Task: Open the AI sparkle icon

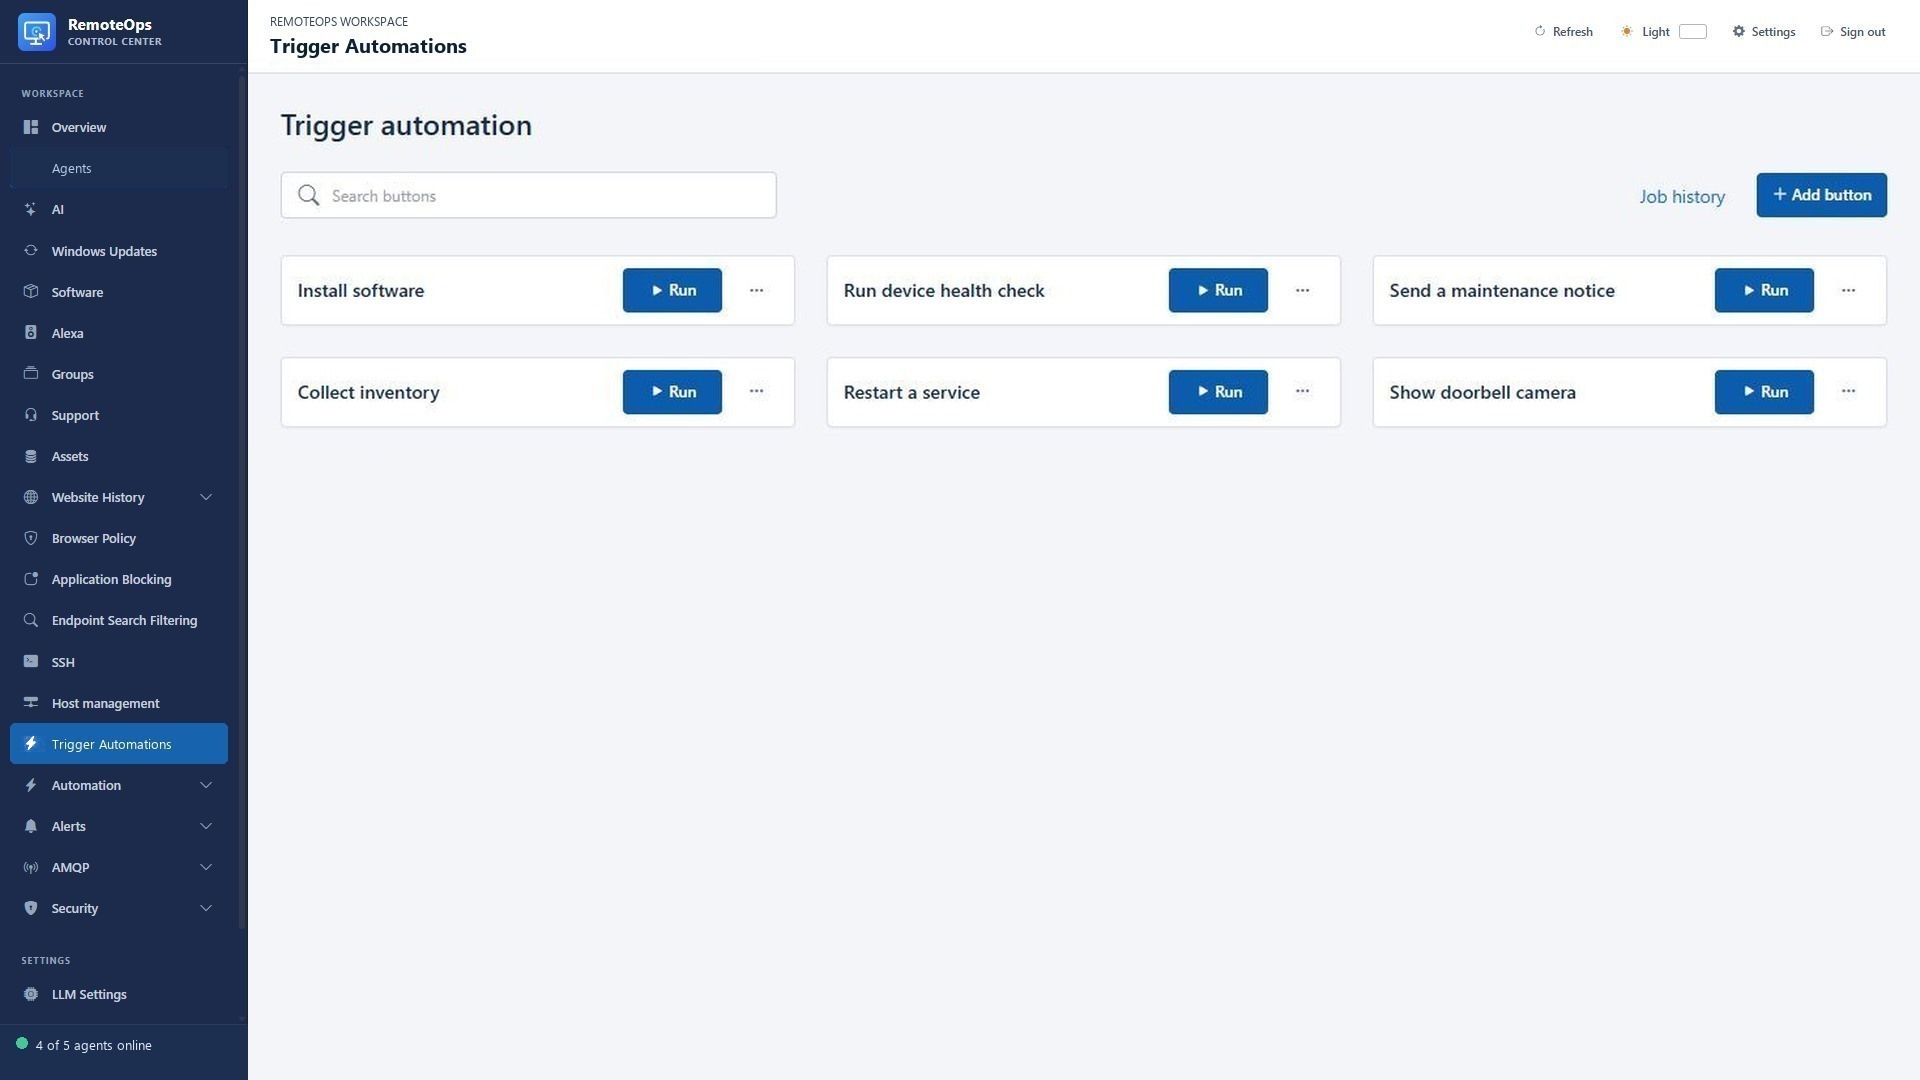Action: [31, 209]
